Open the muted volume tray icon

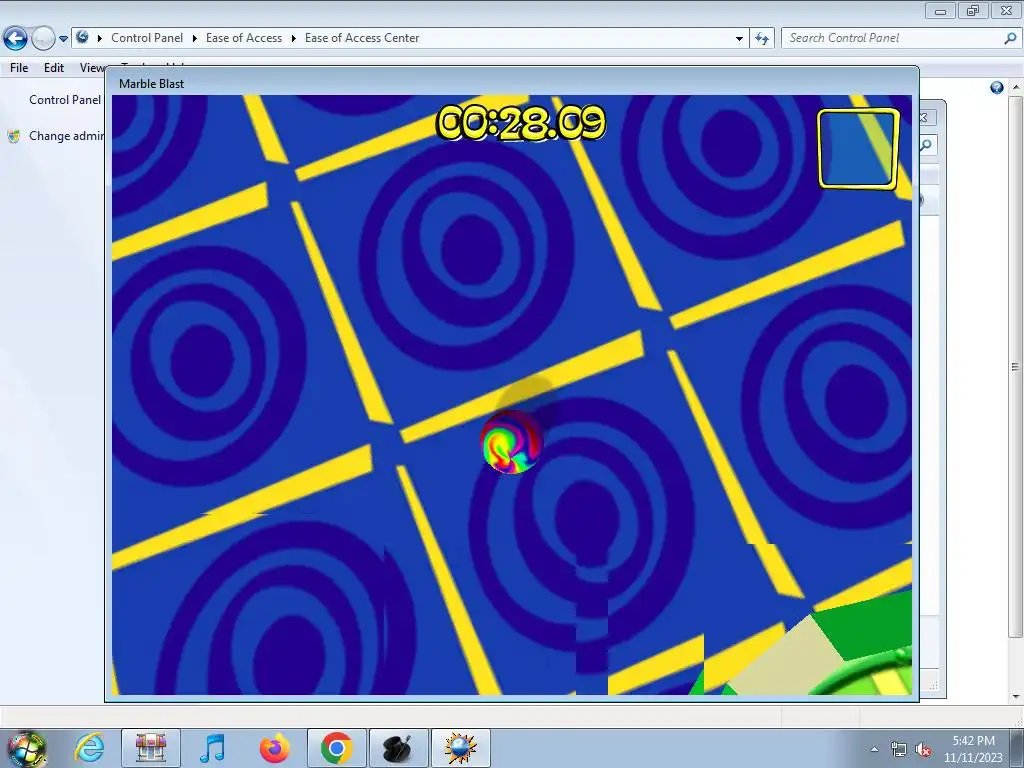click(x=923, y=749)
